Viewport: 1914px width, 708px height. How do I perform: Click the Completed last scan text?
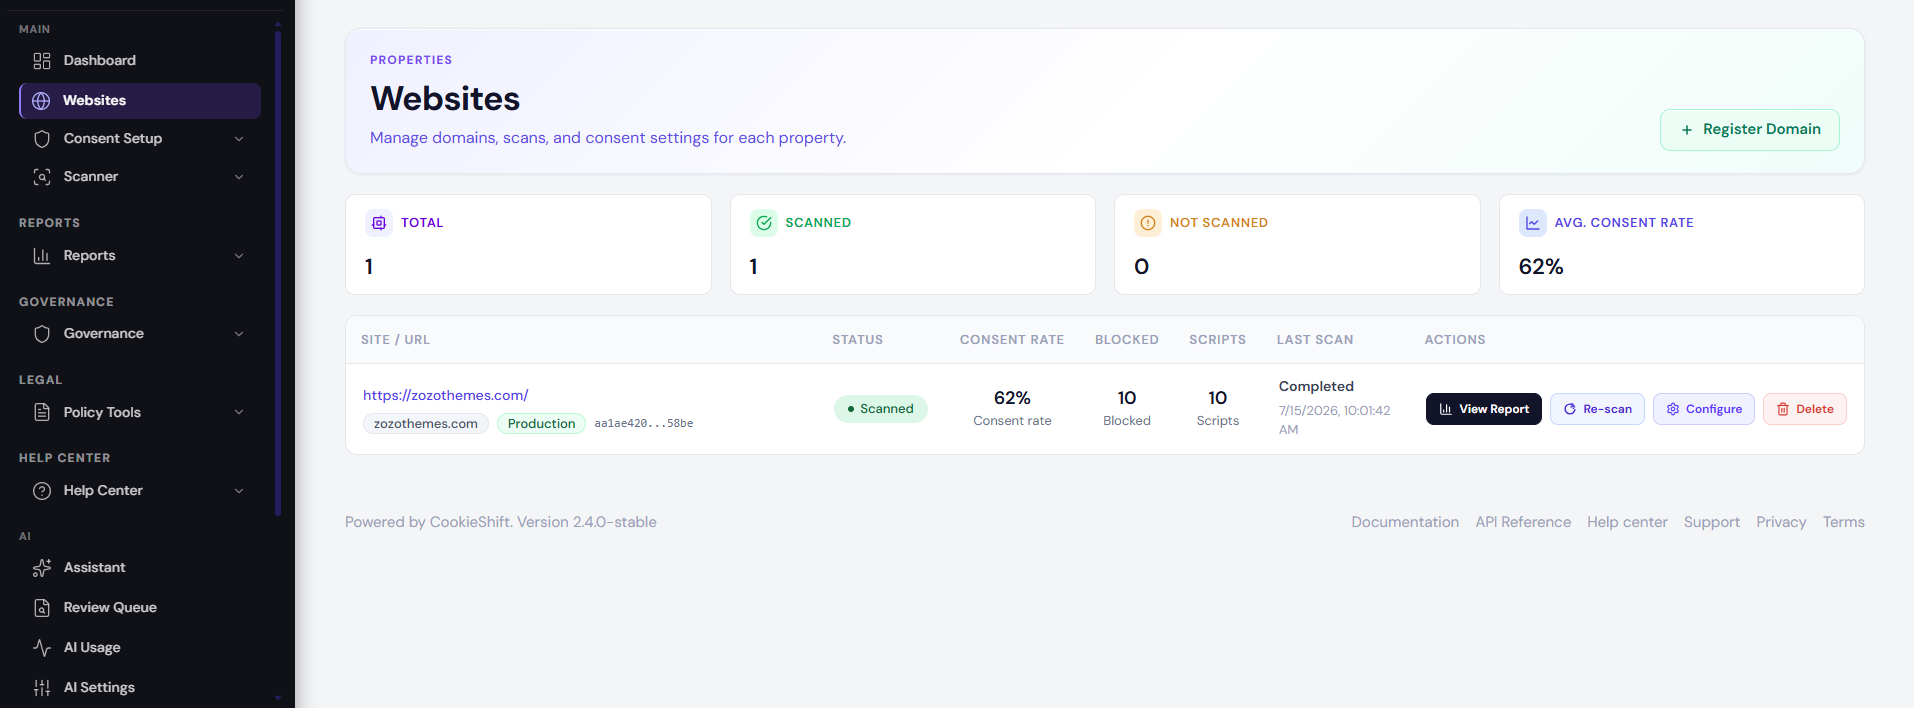[1316, 387]
